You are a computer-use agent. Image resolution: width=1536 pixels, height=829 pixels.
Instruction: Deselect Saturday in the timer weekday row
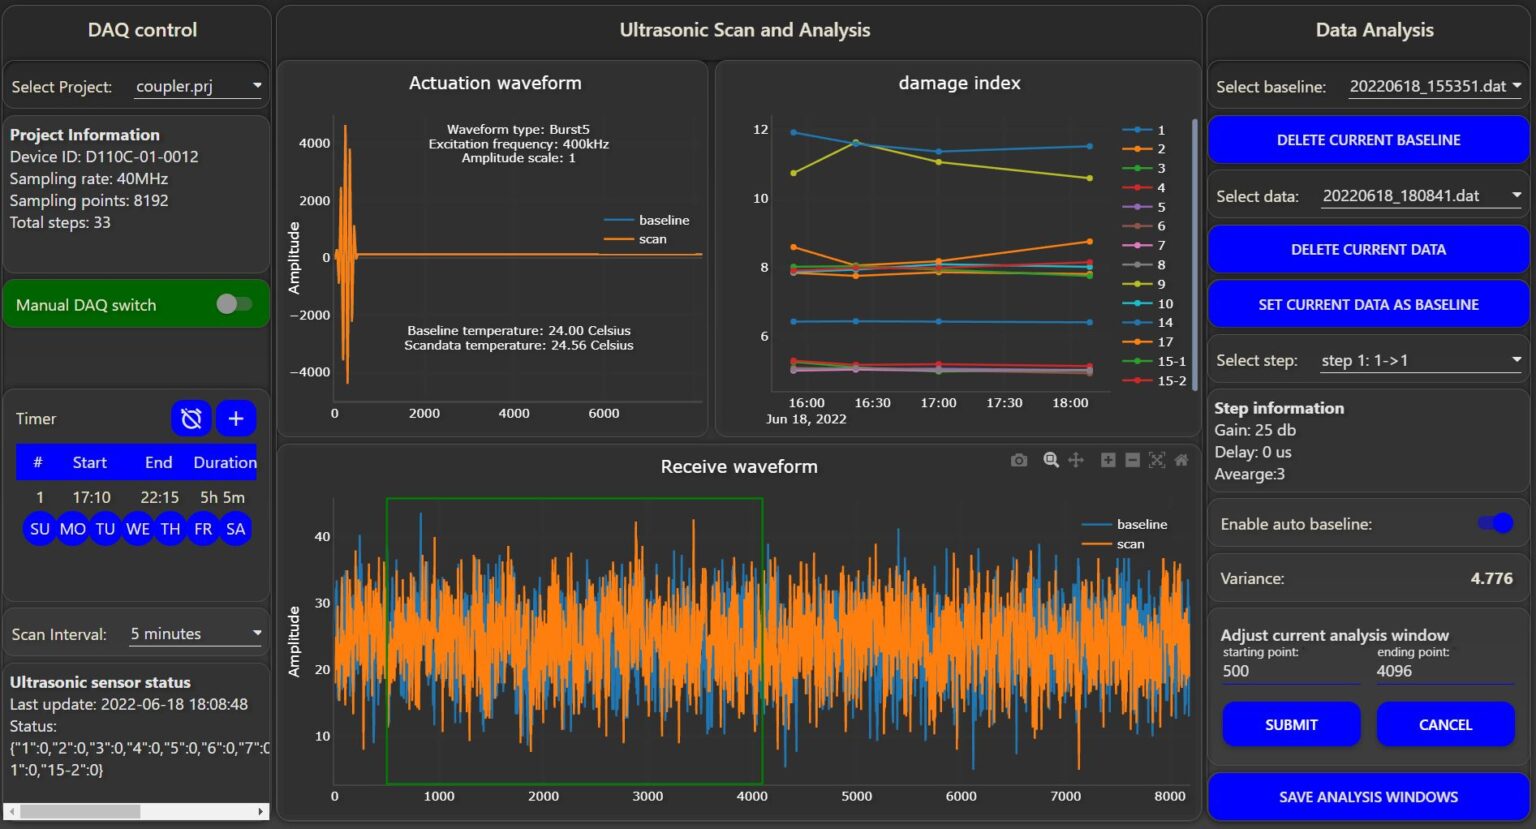pos(235,528)
